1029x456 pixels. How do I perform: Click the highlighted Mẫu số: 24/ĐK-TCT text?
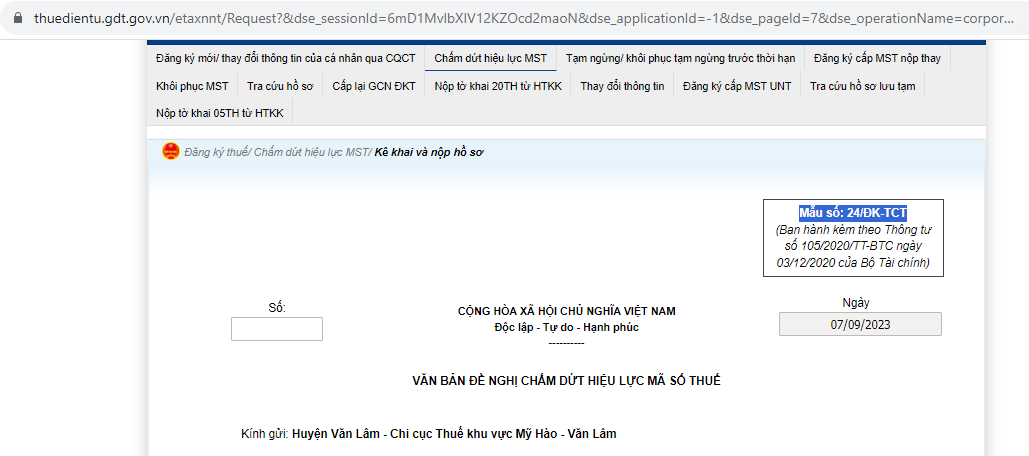point(852,213)
